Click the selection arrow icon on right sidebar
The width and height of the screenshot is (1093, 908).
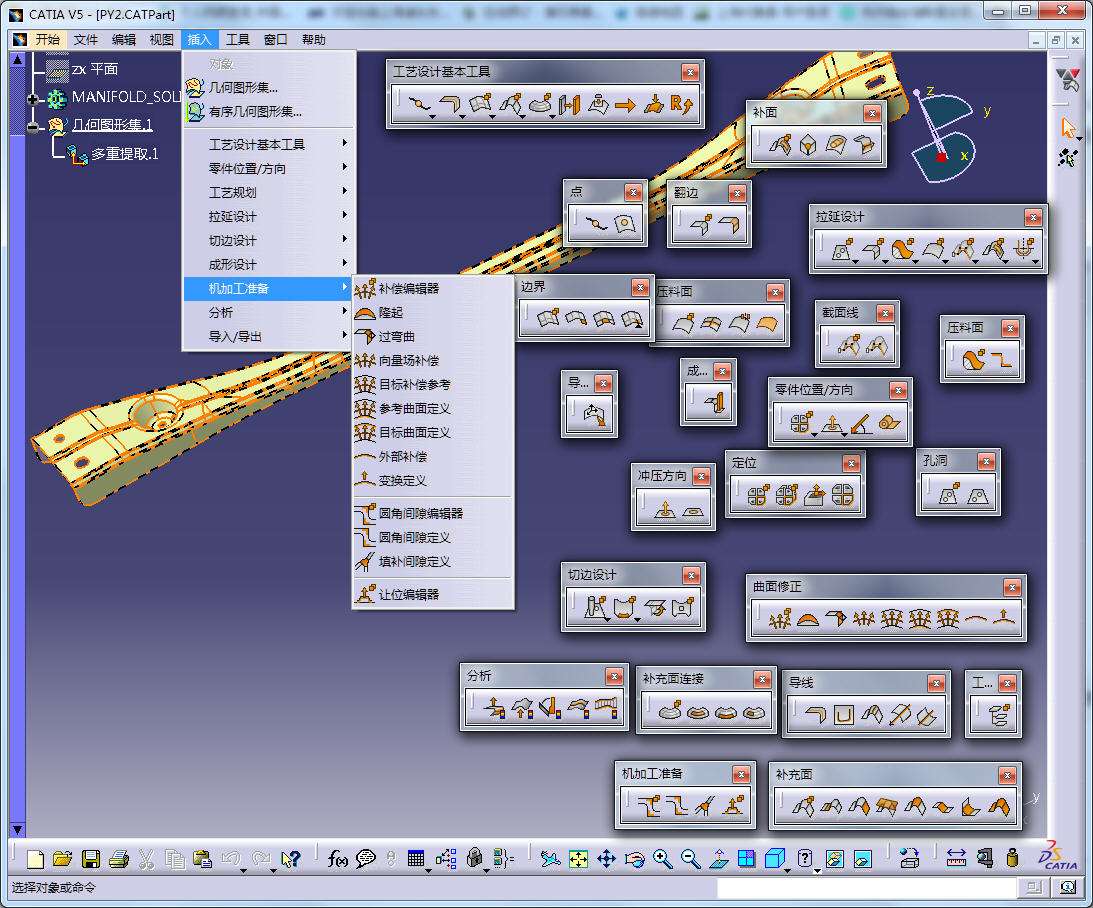coord(1068,128)
